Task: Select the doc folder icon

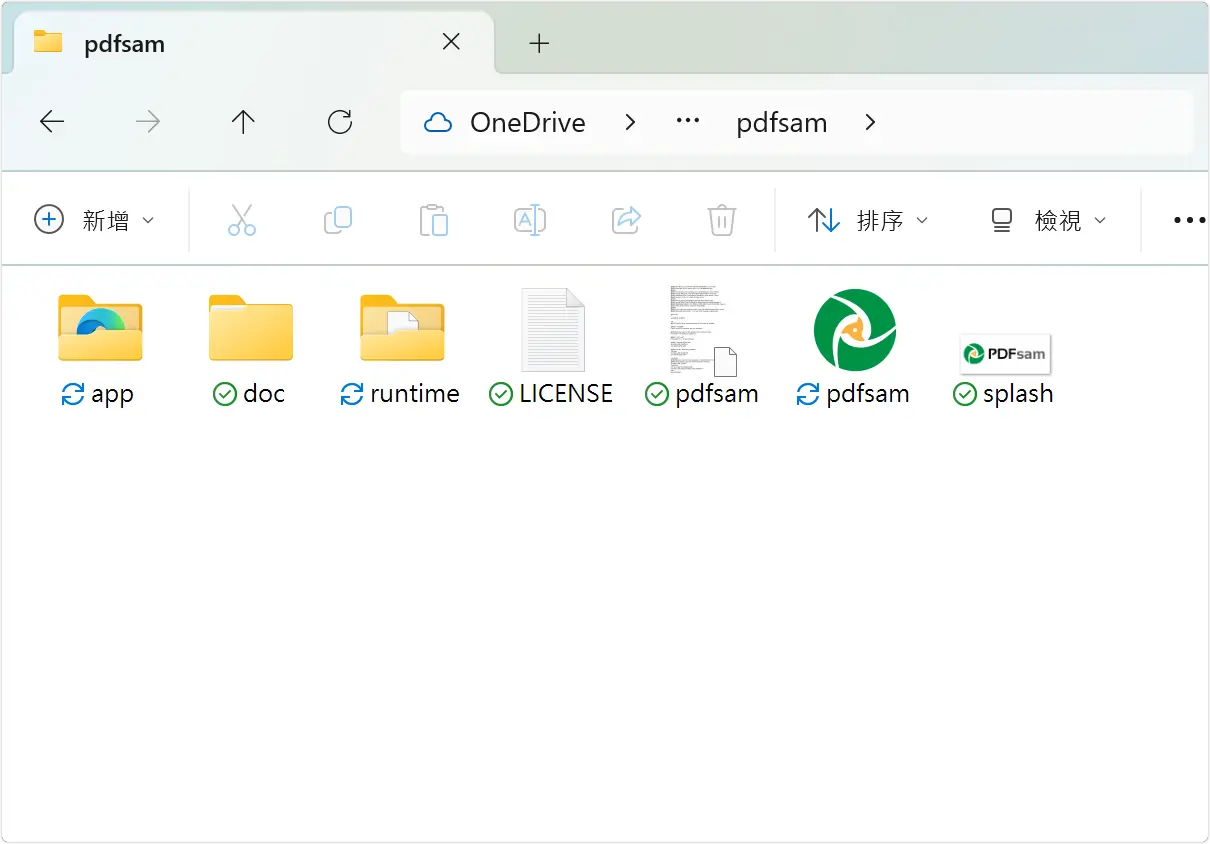Action: click(x=251, y=327)
